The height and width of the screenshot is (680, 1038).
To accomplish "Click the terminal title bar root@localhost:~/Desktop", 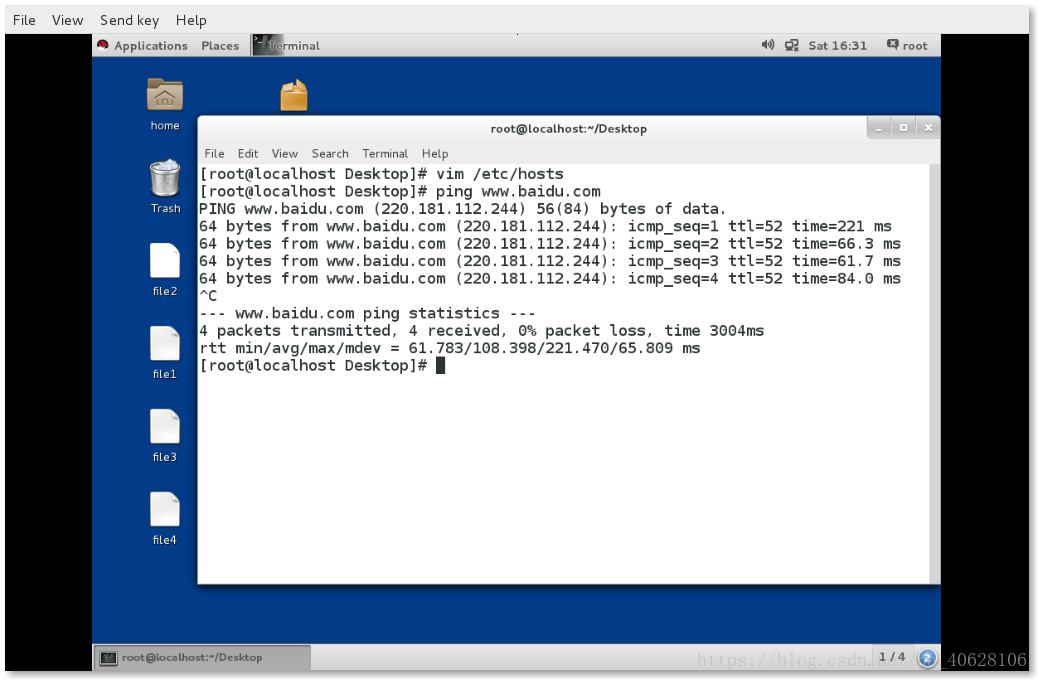I will click(x=568, y=128).
